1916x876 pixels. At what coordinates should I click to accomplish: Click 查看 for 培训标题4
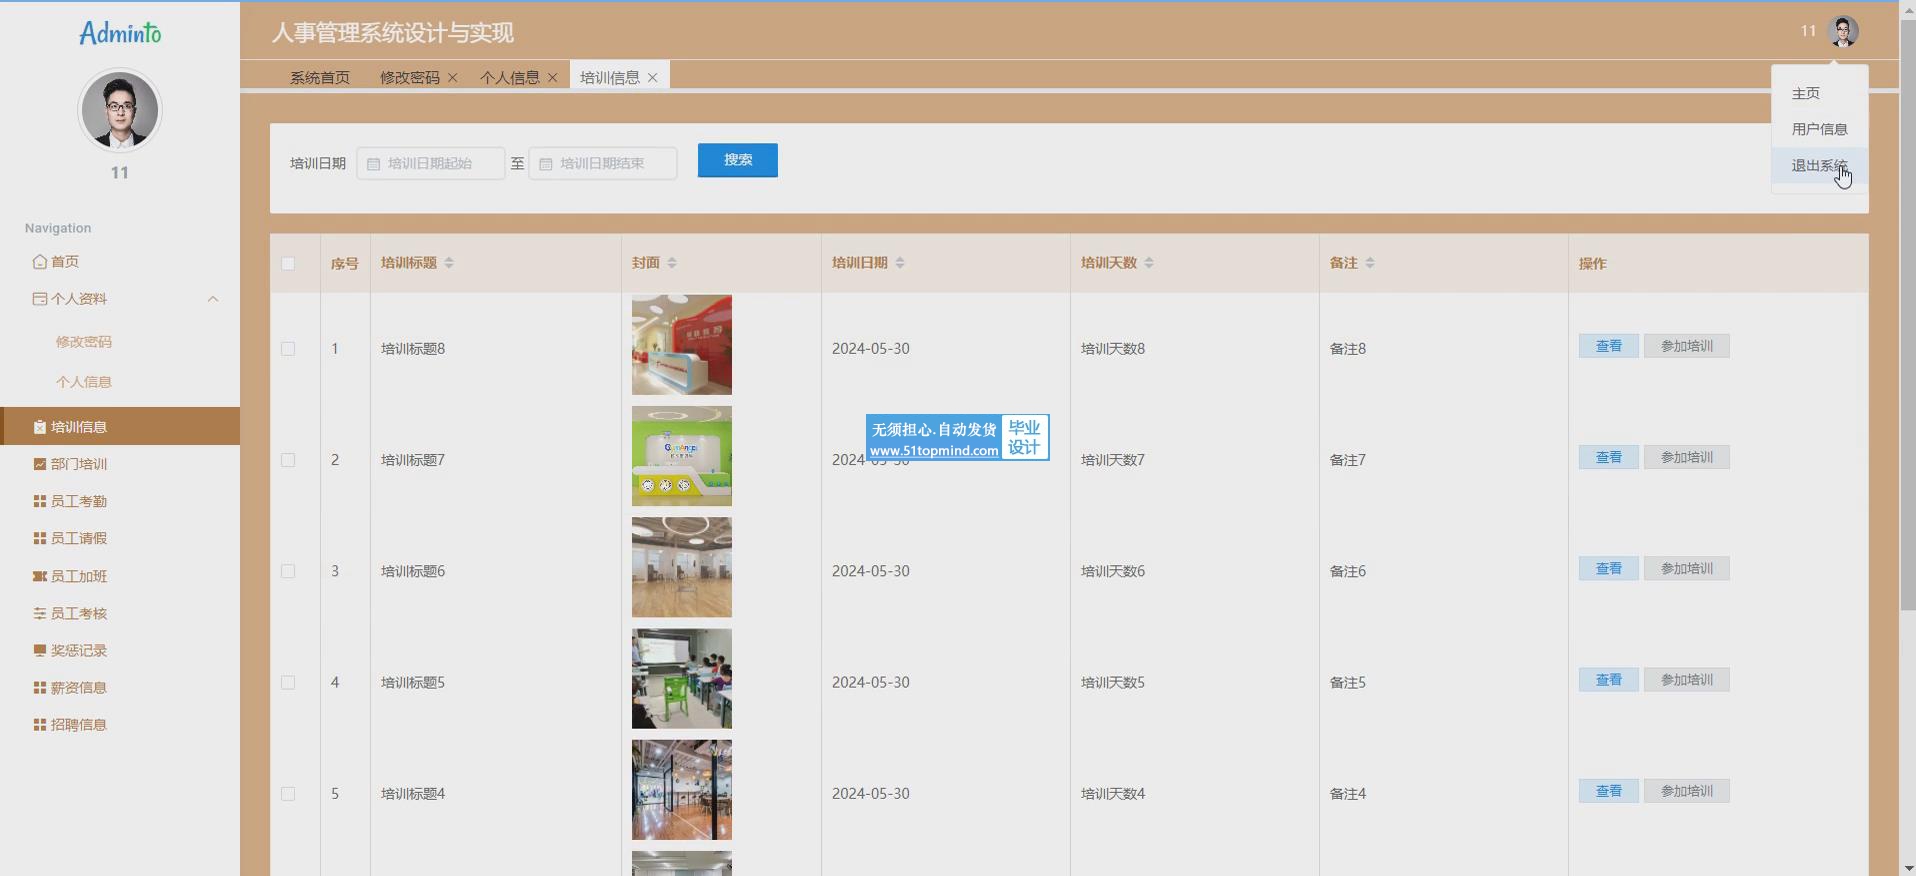click(1609, 791)
